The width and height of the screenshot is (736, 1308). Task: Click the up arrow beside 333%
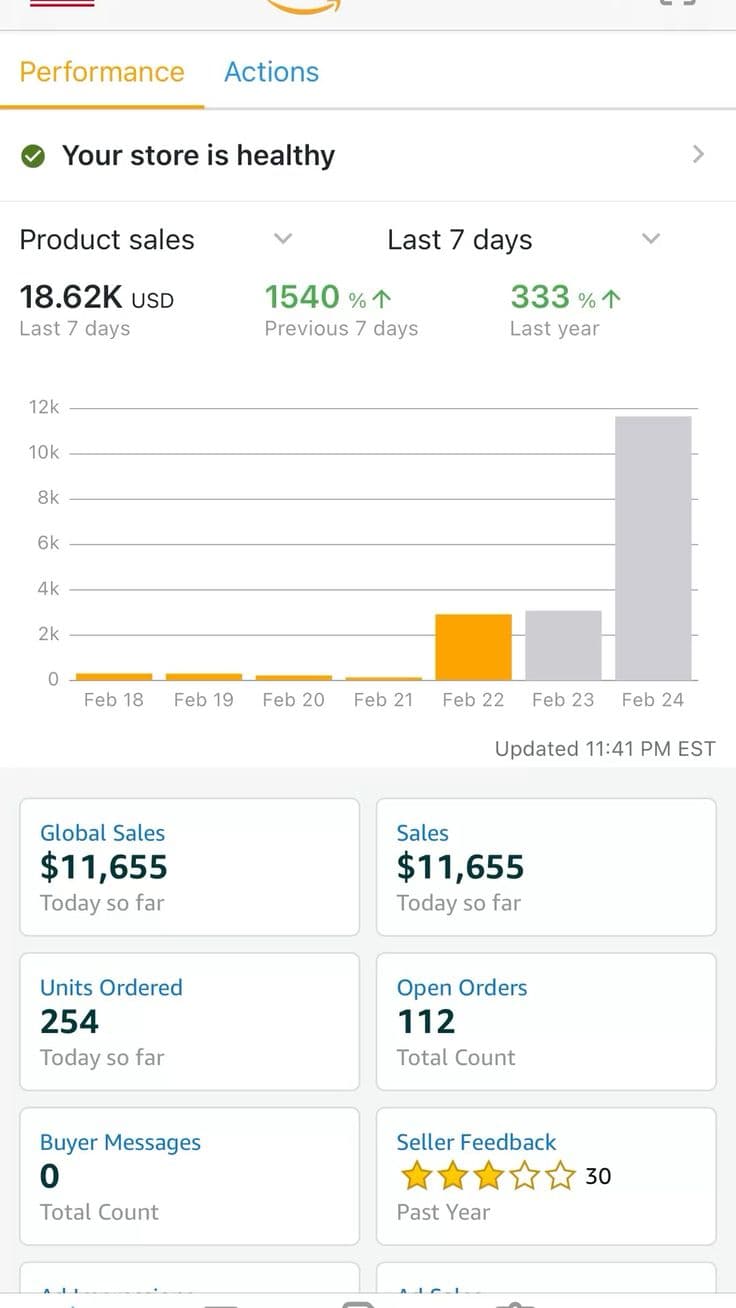(x=612, y=298)
